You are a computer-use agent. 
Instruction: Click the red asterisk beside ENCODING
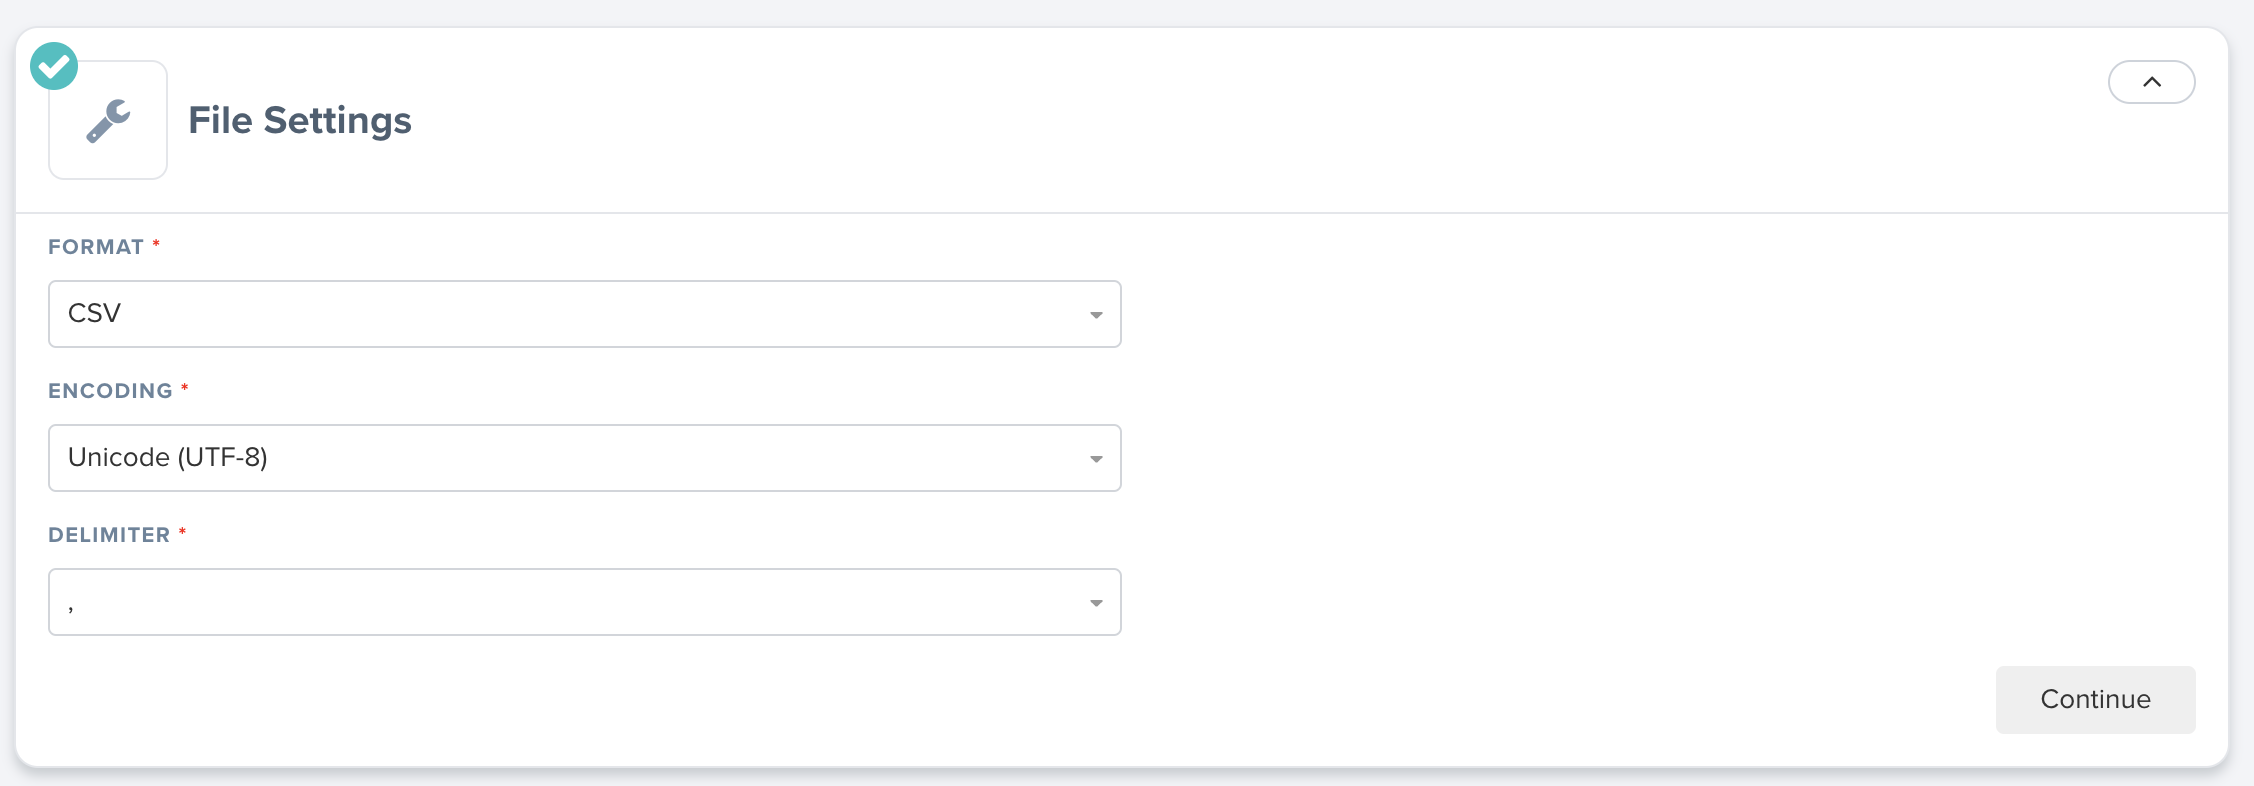(185, 388)
